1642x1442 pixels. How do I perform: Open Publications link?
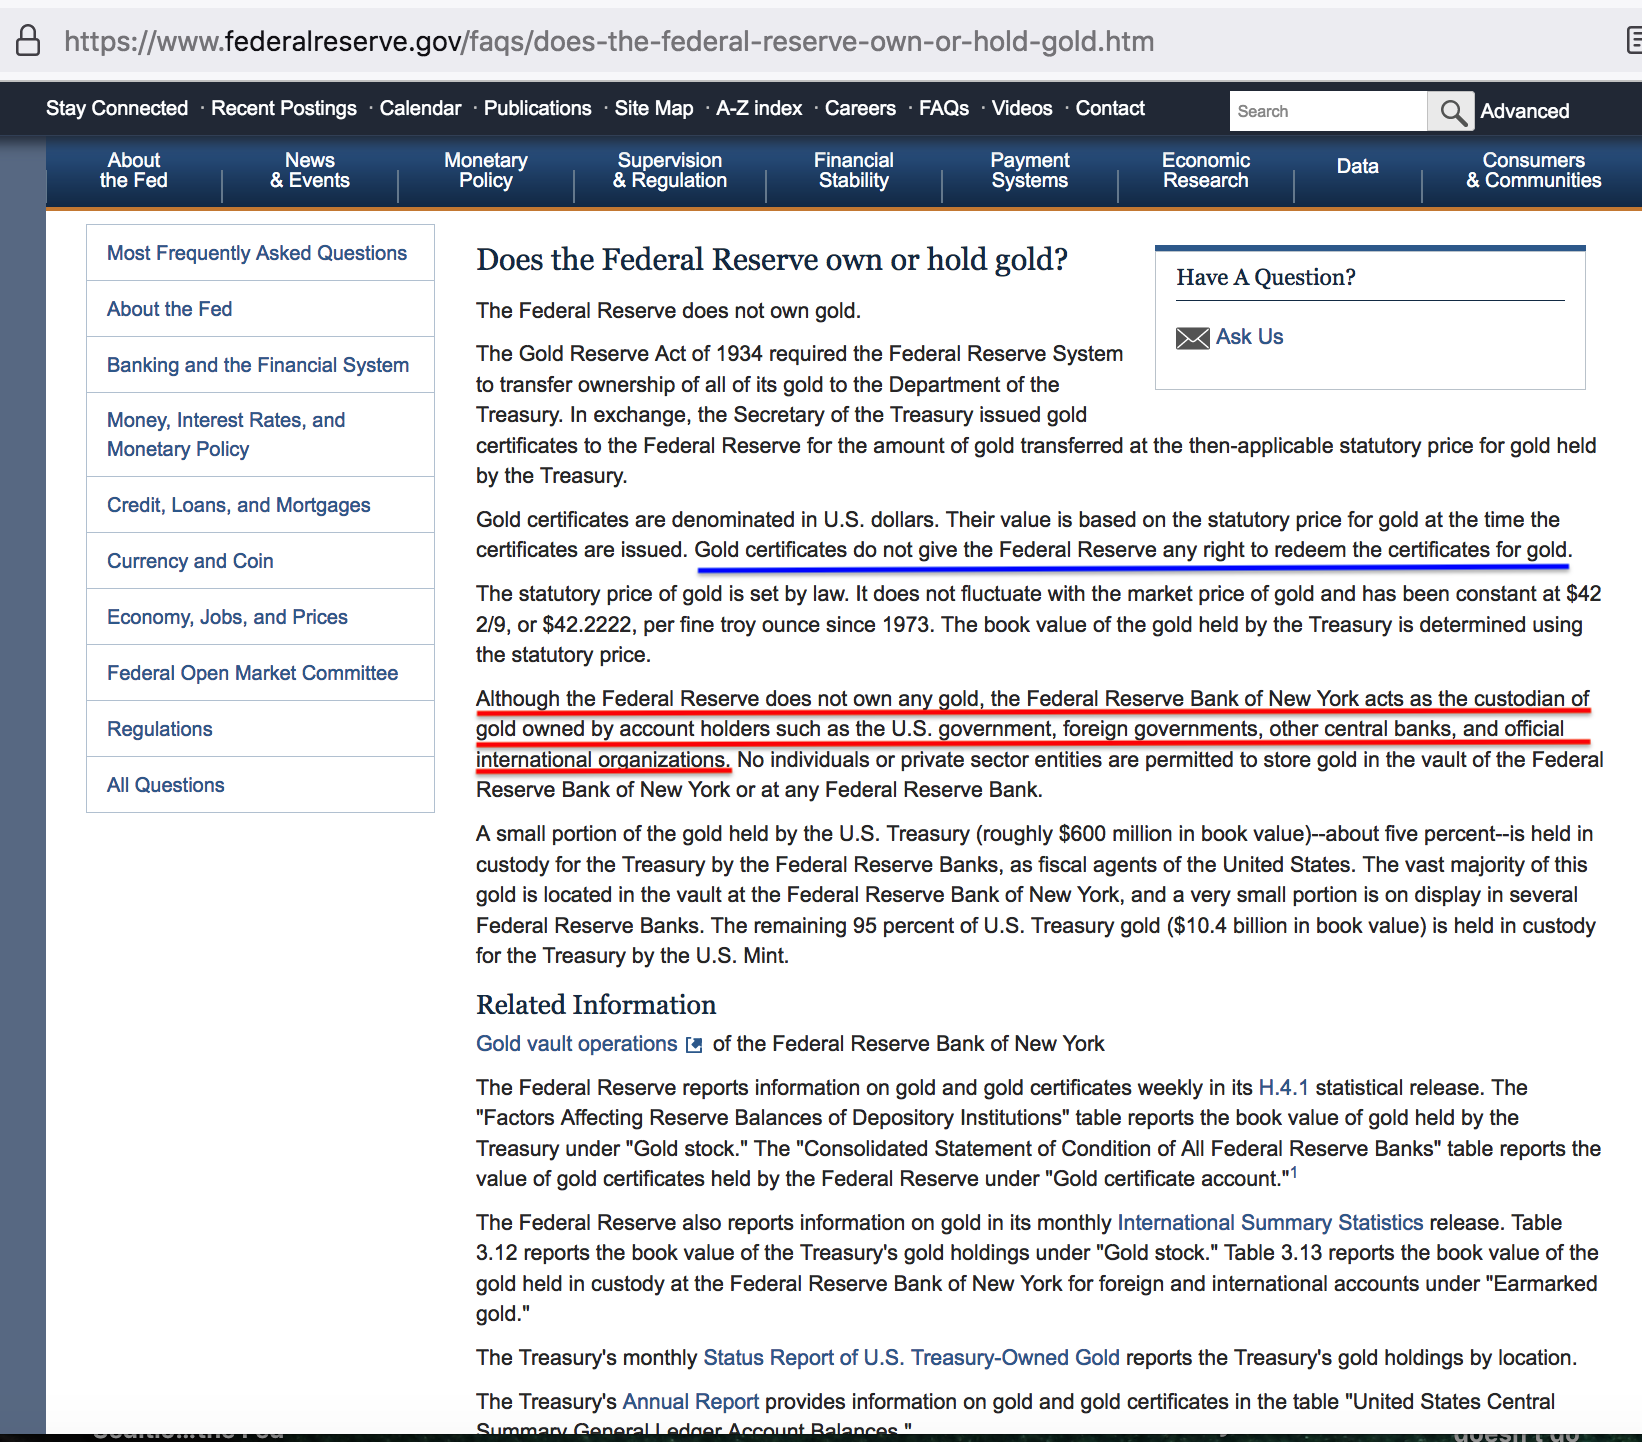[x=538, y=108]
